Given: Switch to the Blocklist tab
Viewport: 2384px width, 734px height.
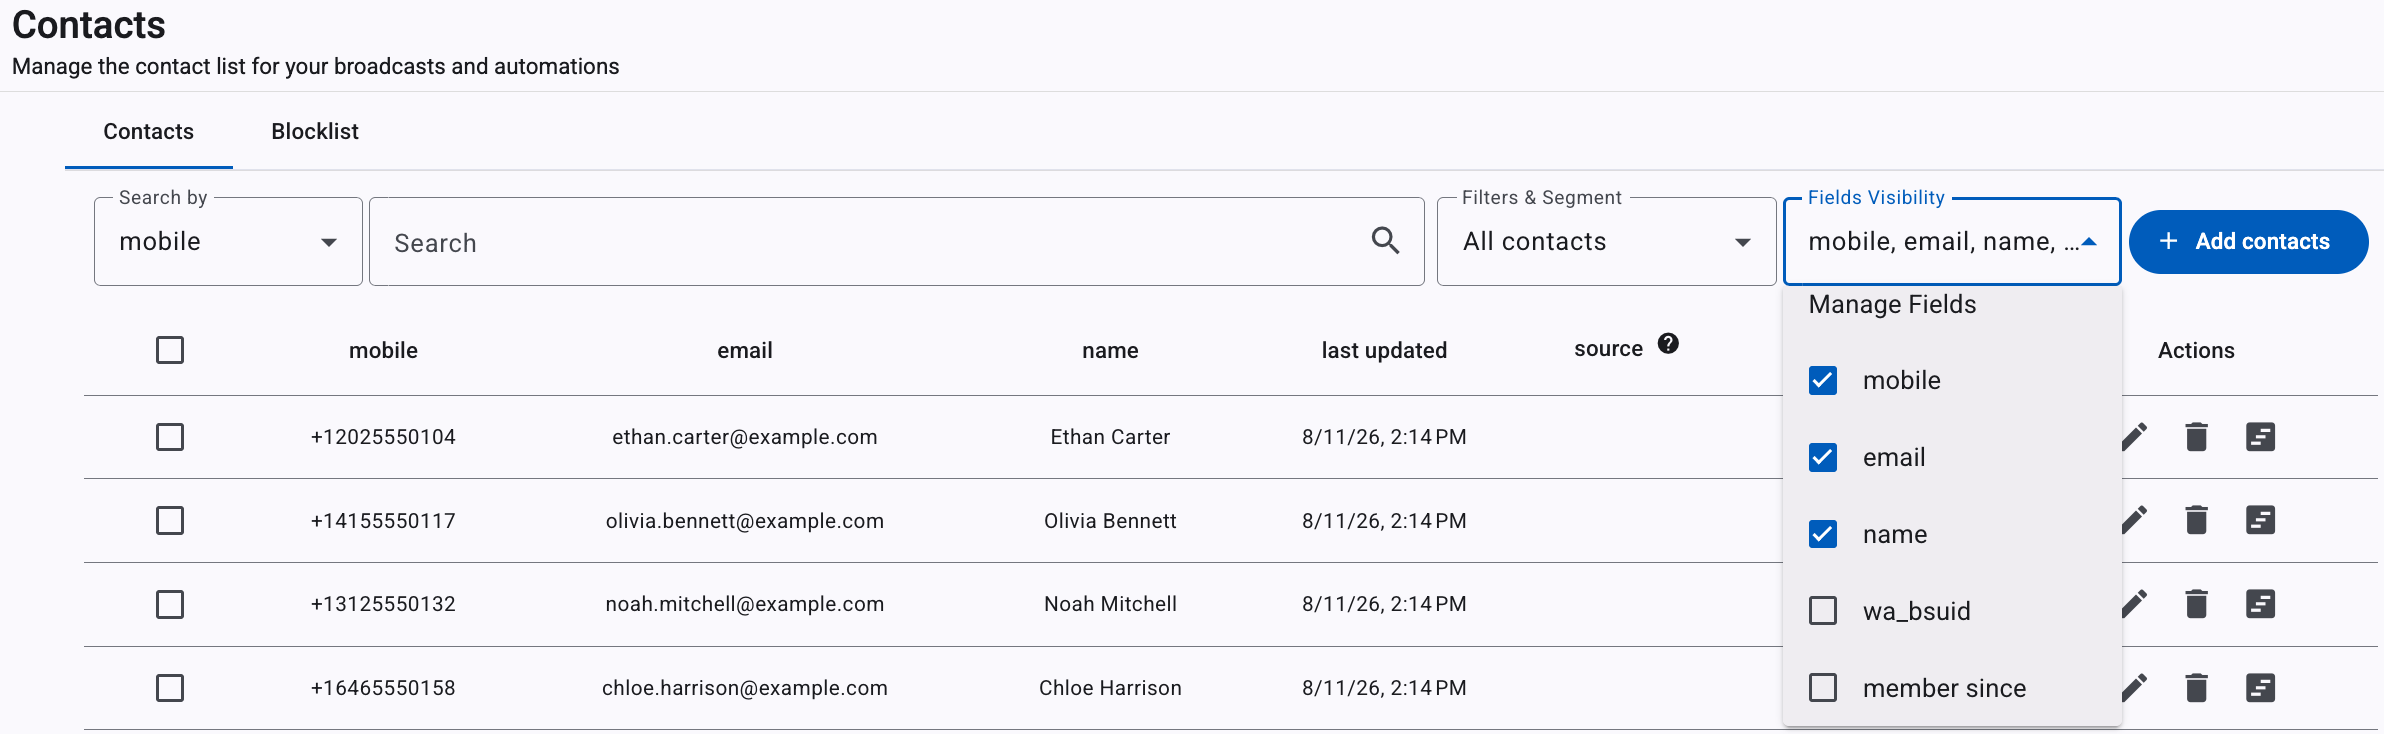Looking at the screenshot, I should (315, 131).
